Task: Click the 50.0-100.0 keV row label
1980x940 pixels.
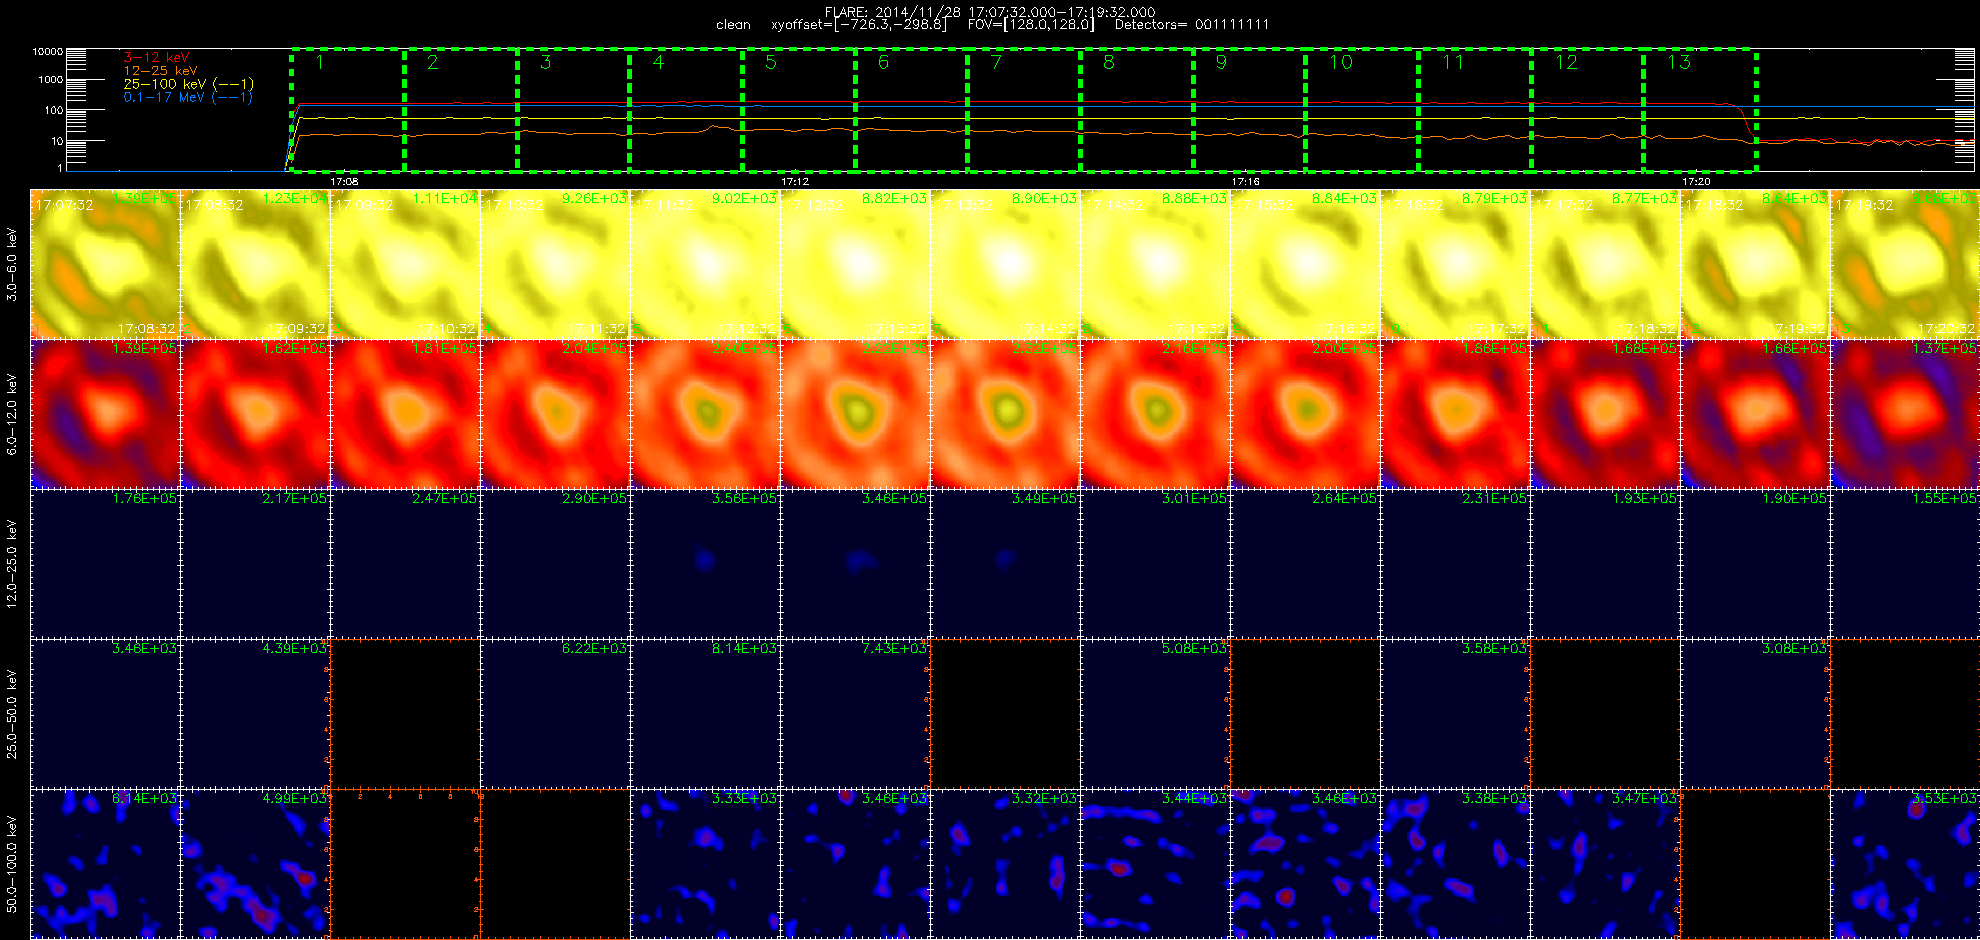Action: tap(12, 864)
